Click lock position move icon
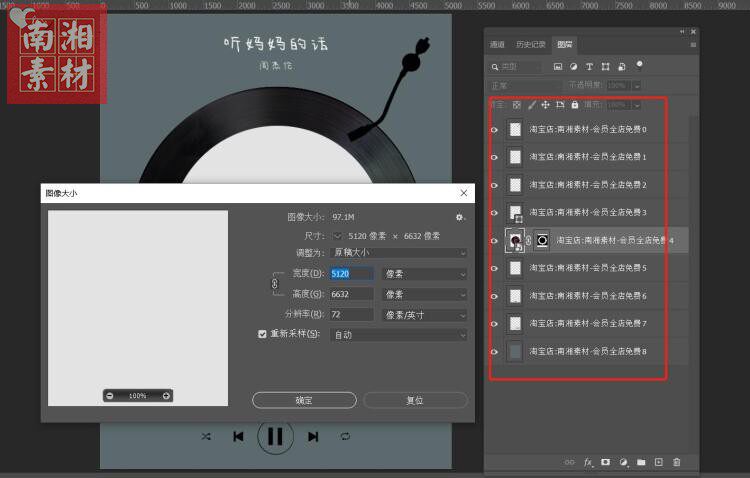 545,105
